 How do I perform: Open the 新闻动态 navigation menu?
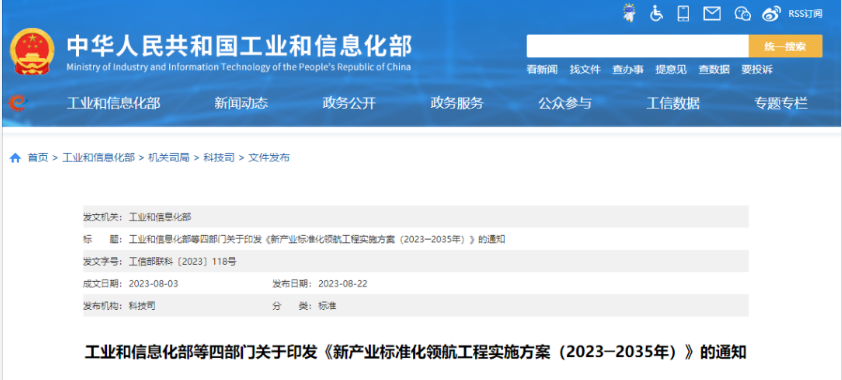[241, 103]
